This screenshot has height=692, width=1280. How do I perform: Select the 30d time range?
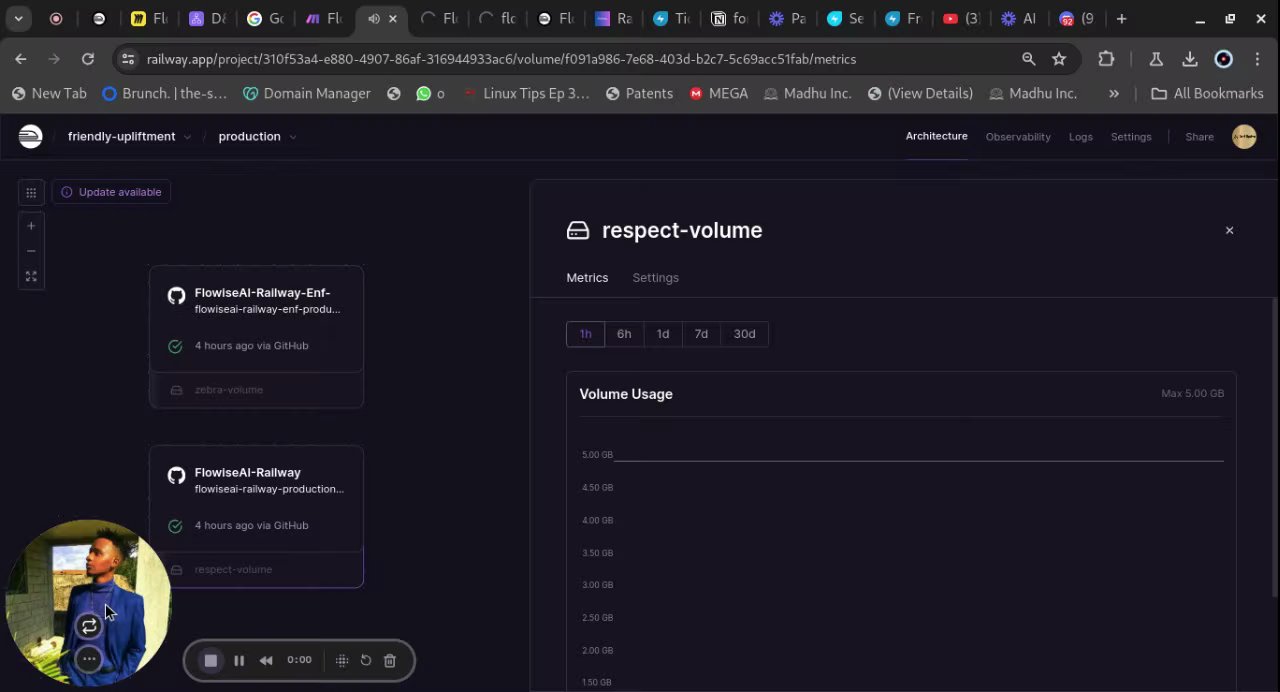(x=744, y=334)
